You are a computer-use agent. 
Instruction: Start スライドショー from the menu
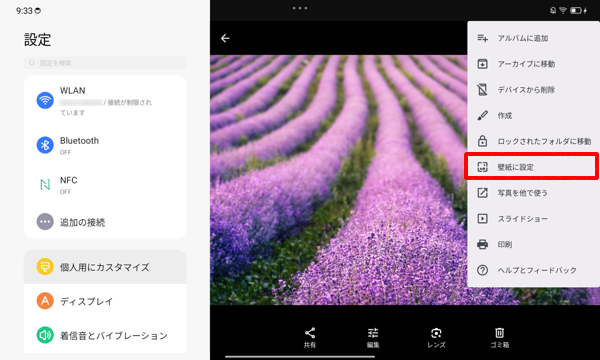(523, 218)
